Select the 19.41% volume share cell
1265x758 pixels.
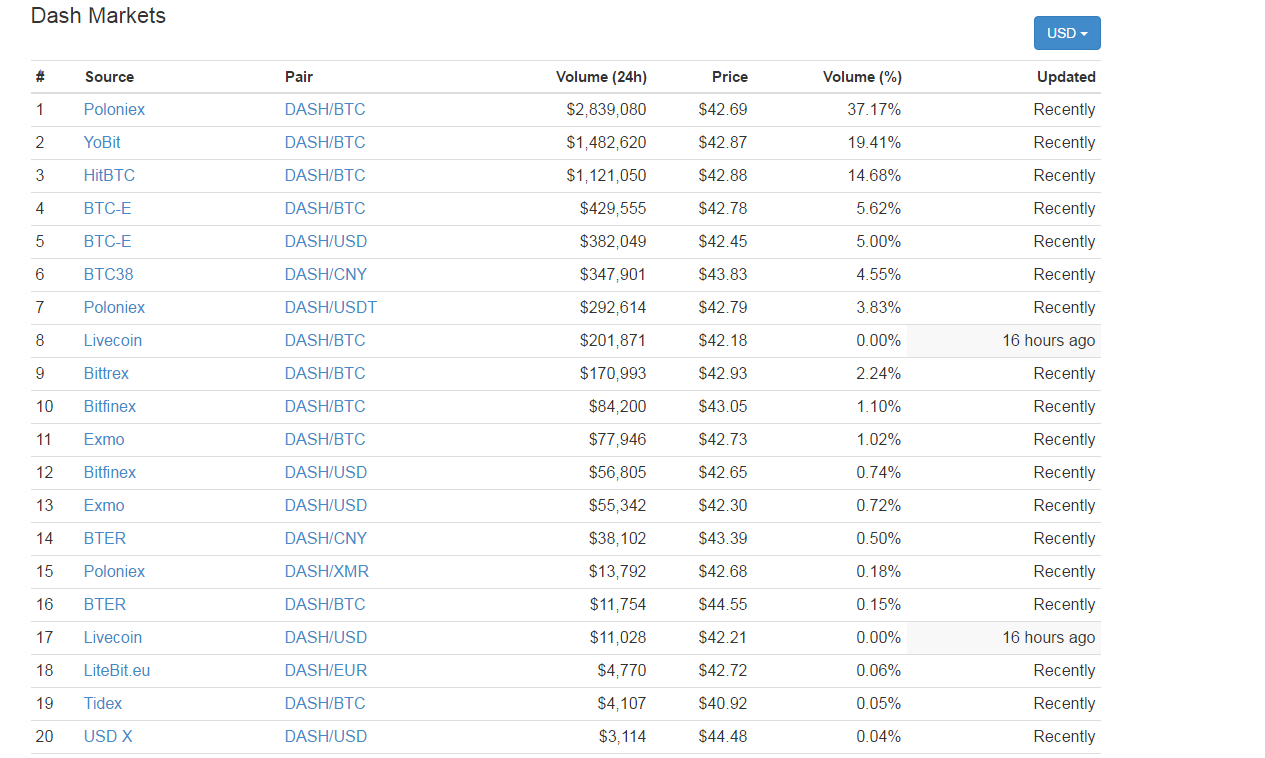tap(874, 142)
